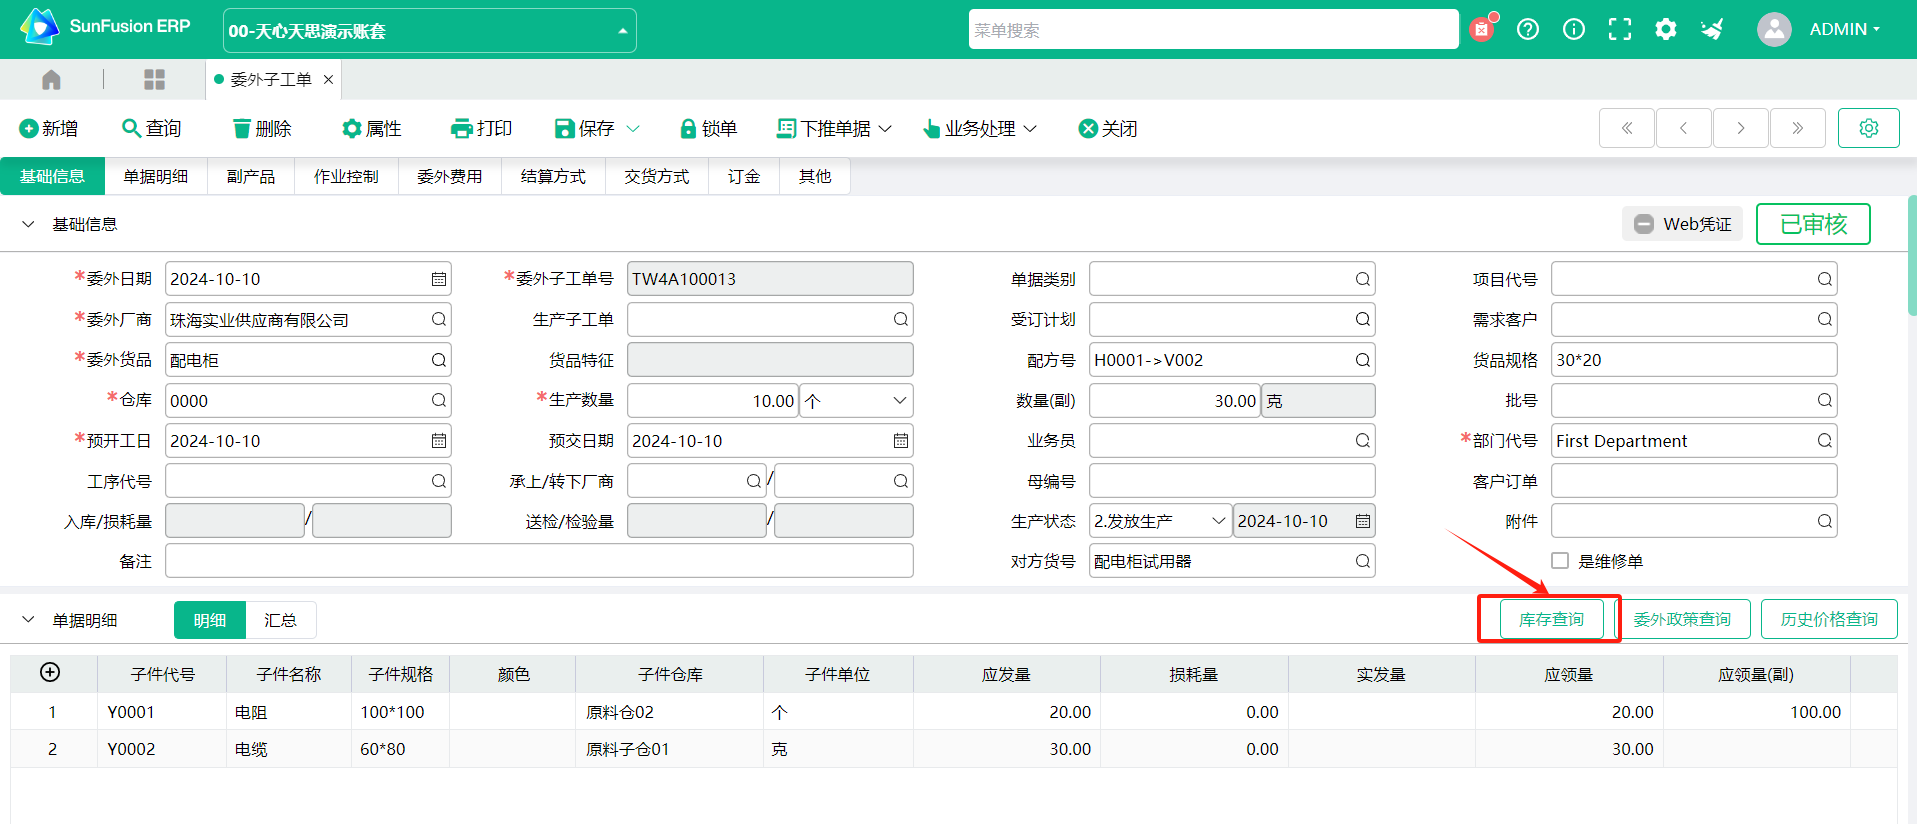The image size is (1917, 824).
Task: Open the 下推单据 dropdown menu
Action: click(834, 129)
